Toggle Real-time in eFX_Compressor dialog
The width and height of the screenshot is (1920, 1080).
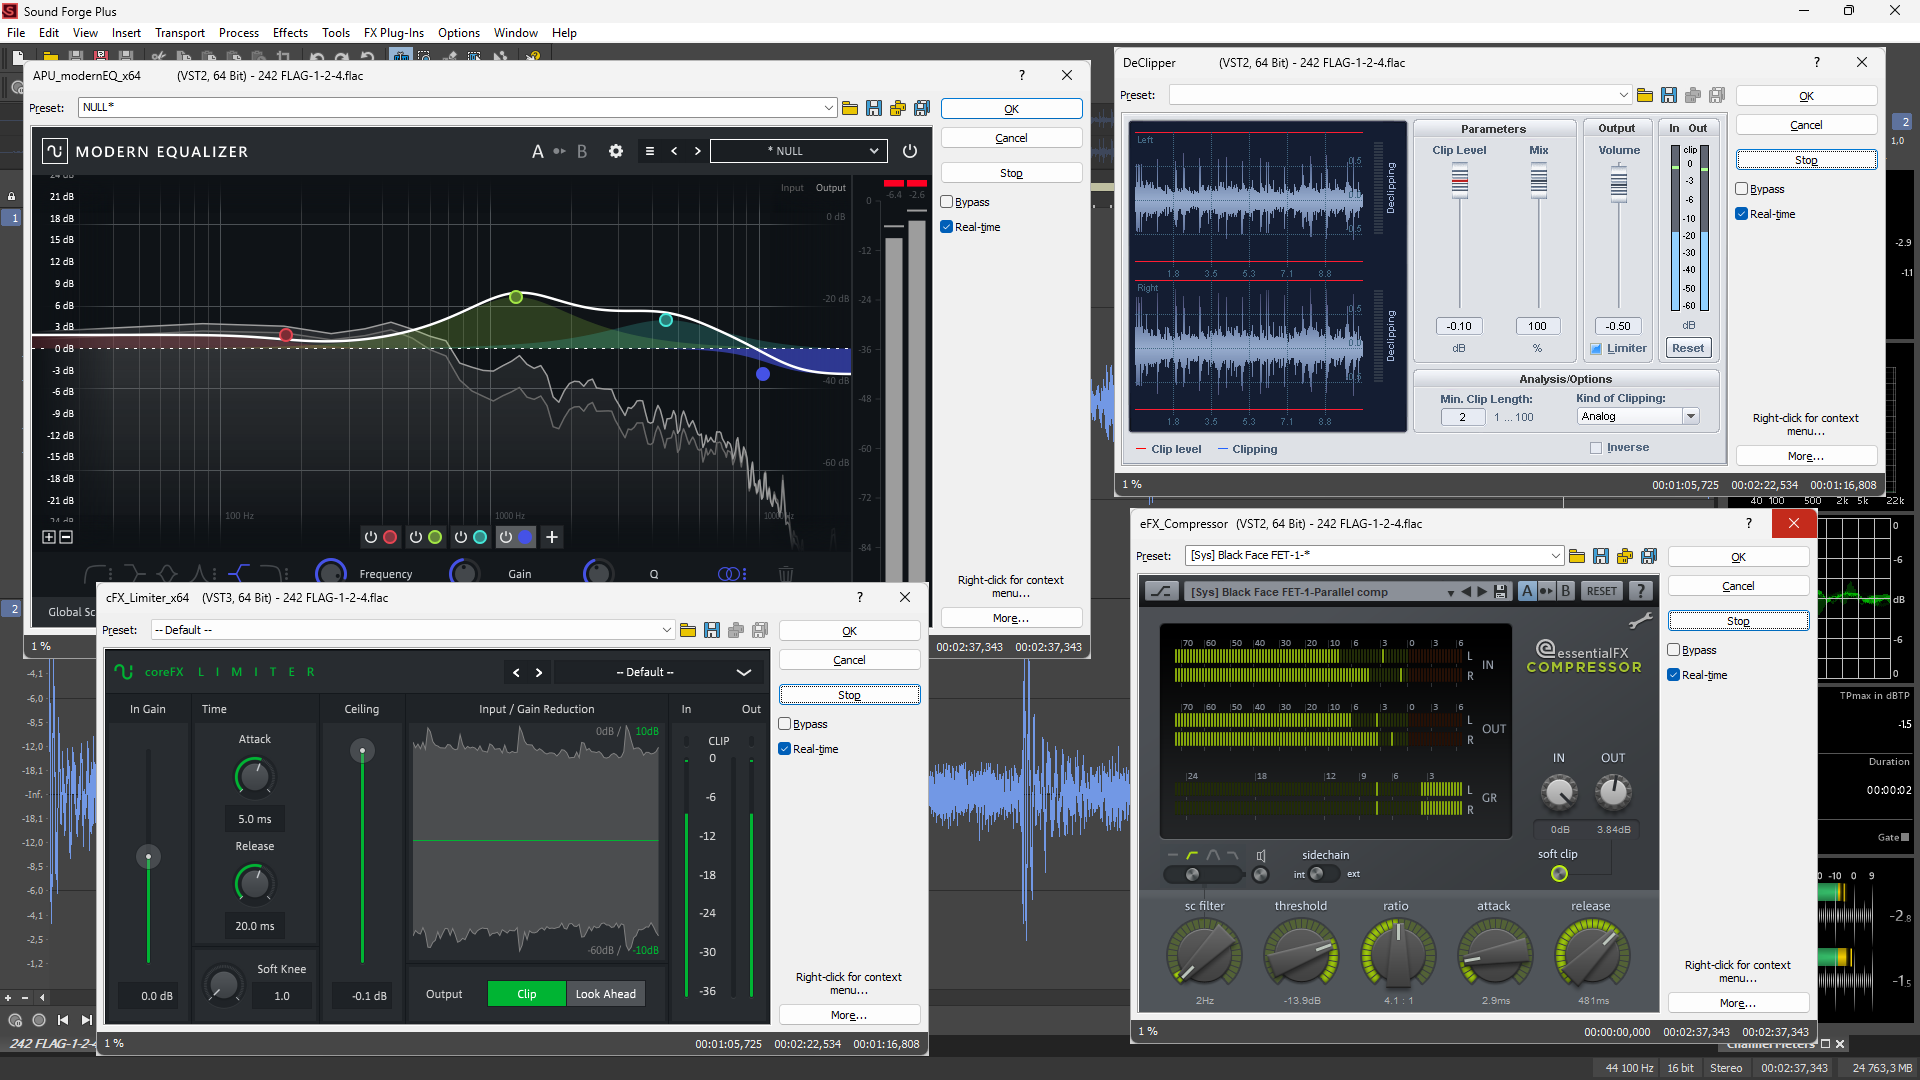(x=1674, y=675)
